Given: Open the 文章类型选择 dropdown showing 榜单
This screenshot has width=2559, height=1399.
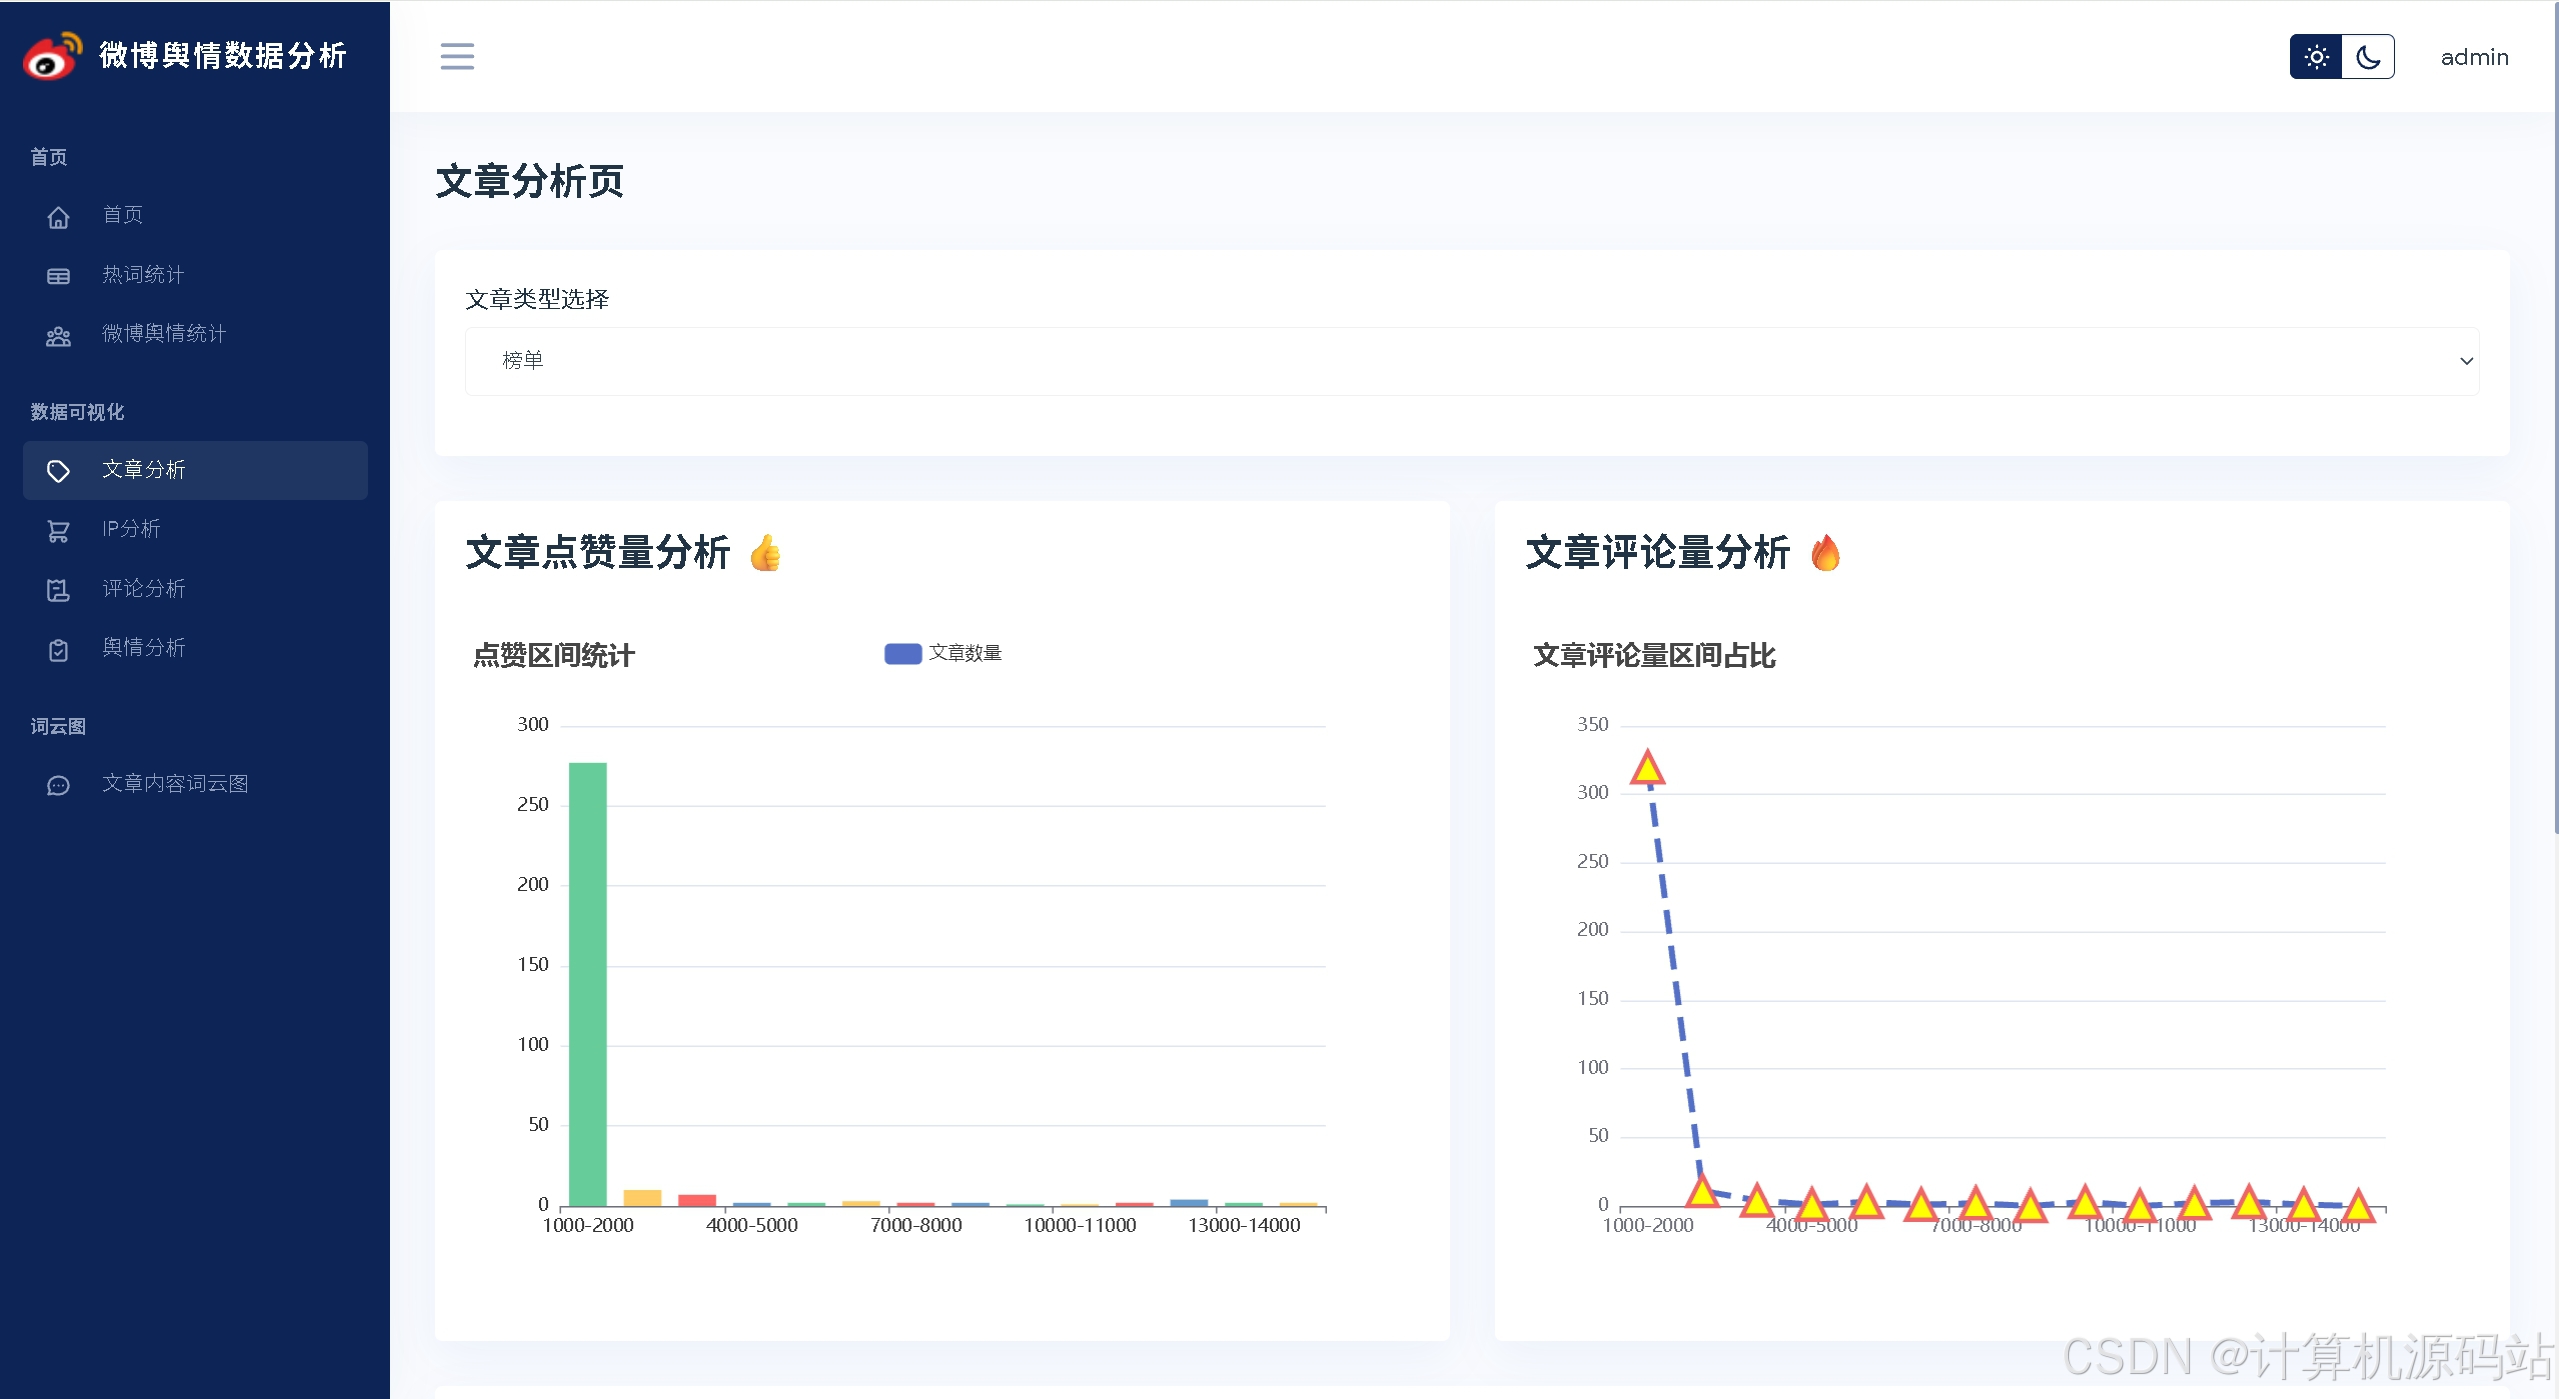Looking at the screenshot, I should [x=1470, y=361].
